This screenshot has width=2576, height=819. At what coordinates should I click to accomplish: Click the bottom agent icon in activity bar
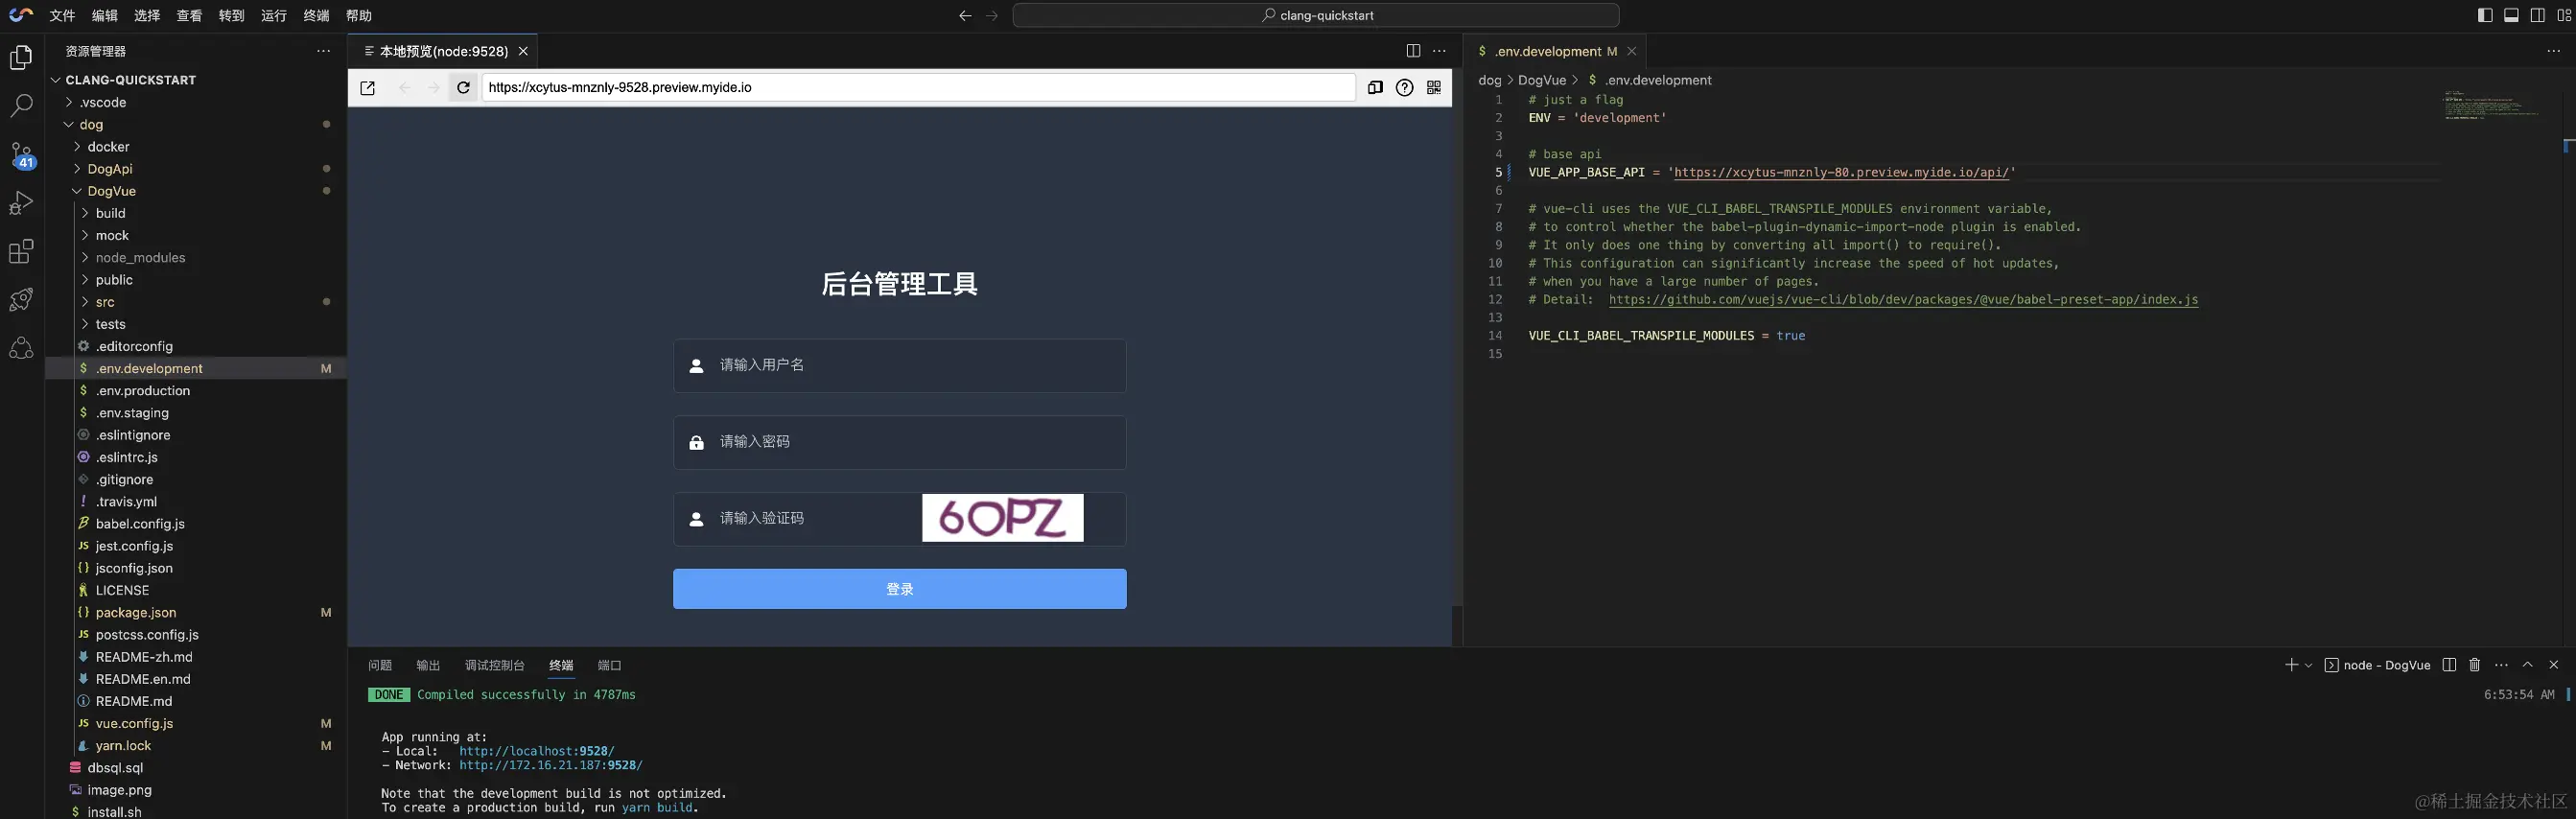pyautogui.click(x=21, y=347)
